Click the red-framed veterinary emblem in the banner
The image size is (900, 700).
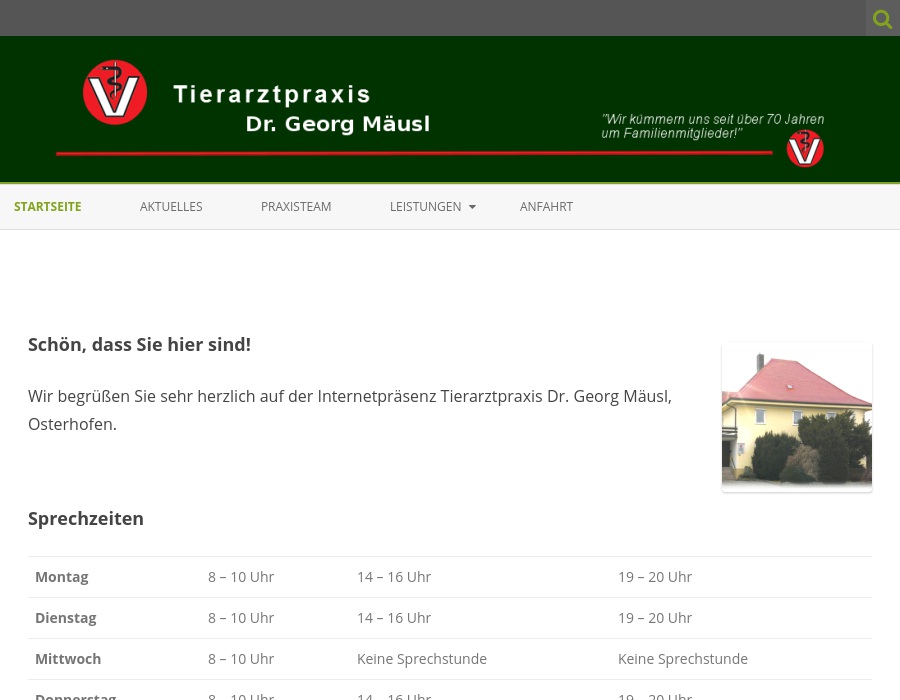805,148
